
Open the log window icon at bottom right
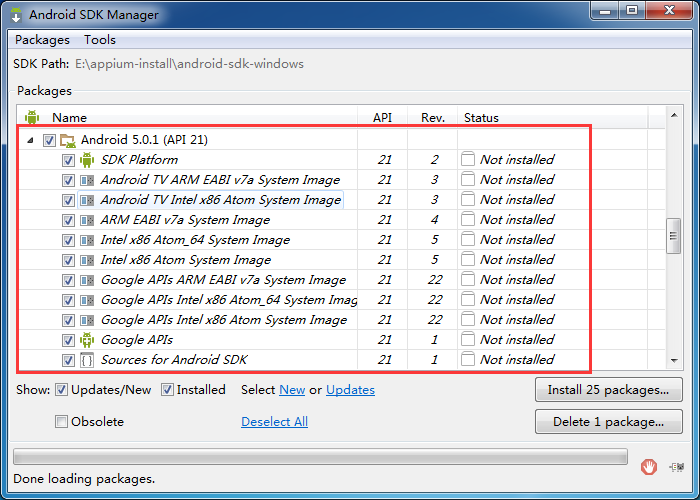[677, 467]
